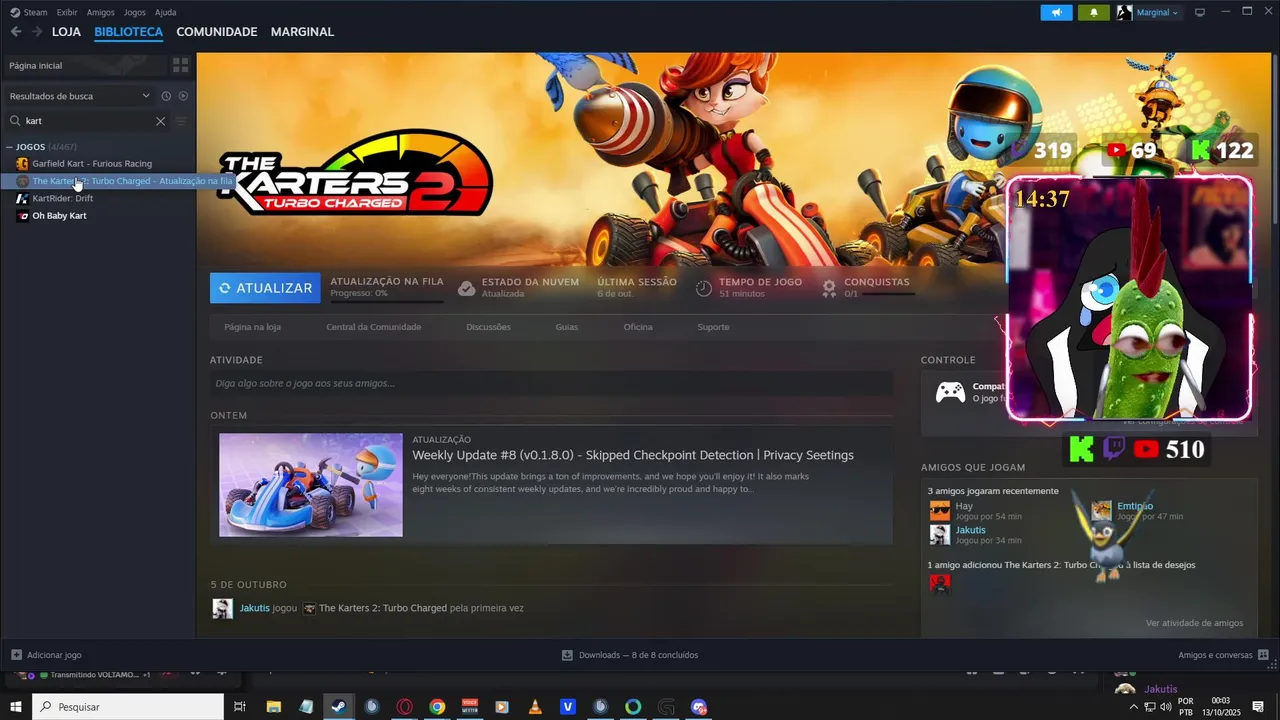Click the controller icon under CONTROLE
This screenshot has height=720, width=1280.
click(950, 392)
